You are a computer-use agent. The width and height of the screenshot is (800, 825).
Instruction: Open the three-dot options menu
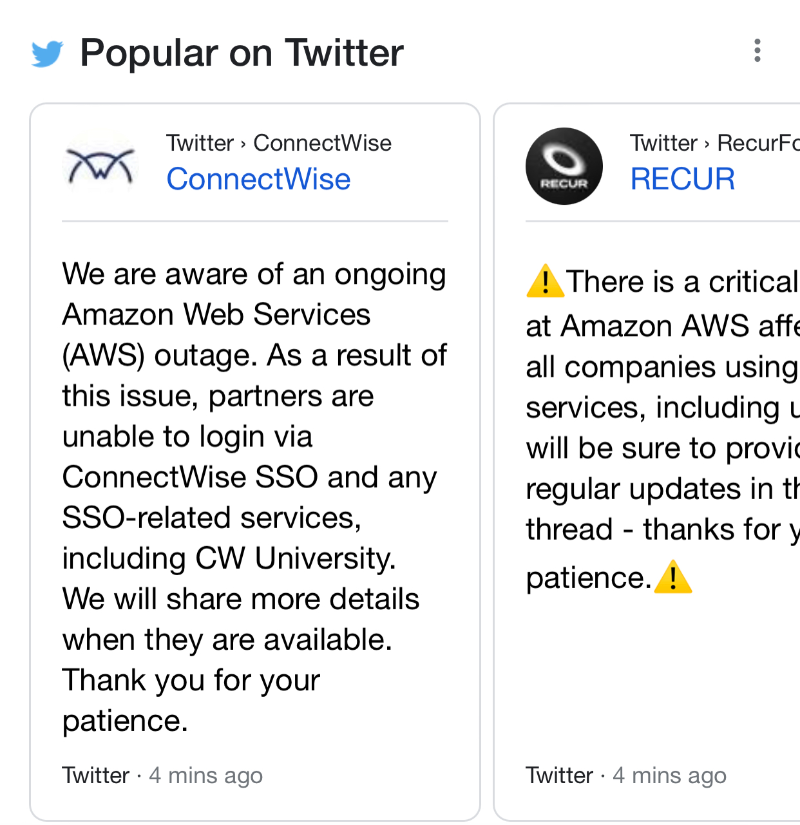click(x=757, y=51)
